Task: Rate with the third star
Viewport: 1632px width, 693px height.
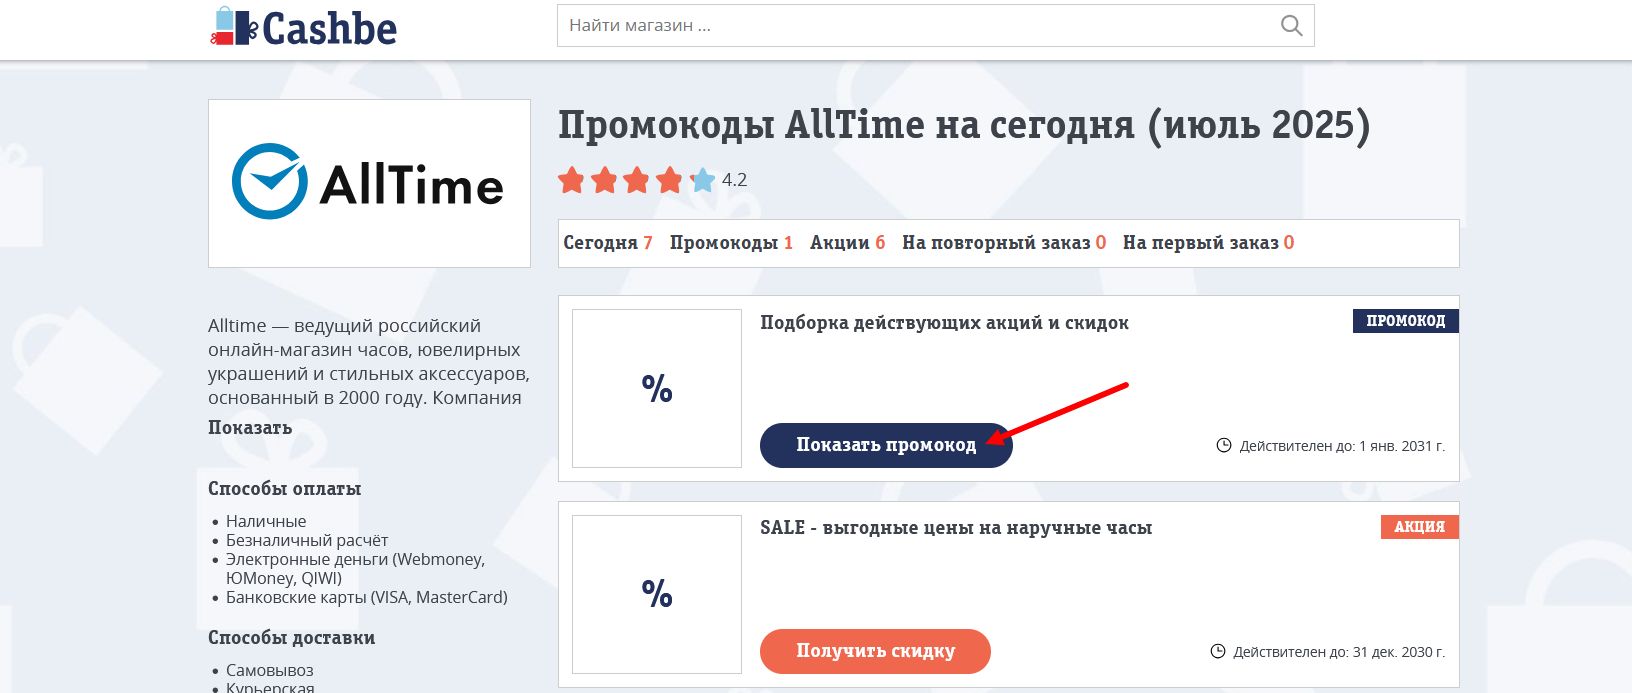Action: pos(637,180)
